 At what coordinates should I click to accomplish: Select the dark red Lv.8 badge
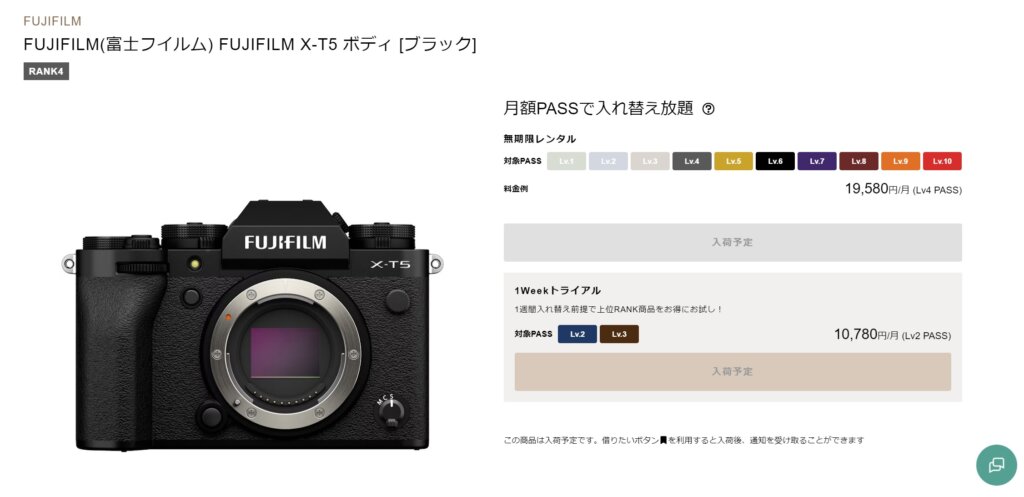click(859, 161)
